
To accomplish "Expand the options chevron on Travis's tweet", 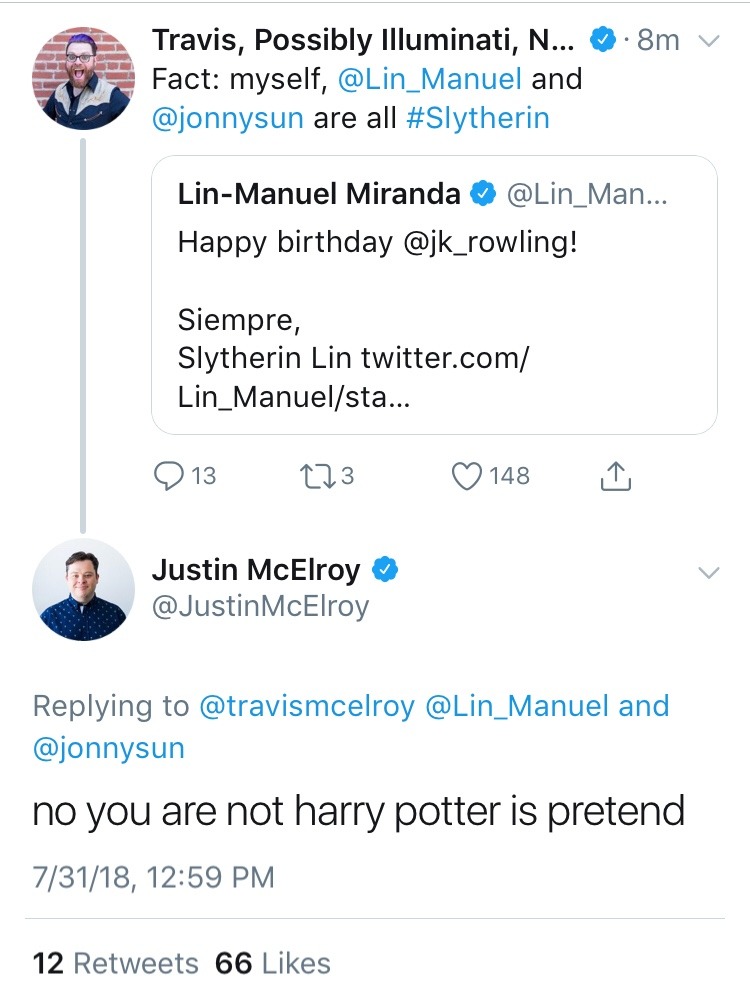I will coord(707,41).
